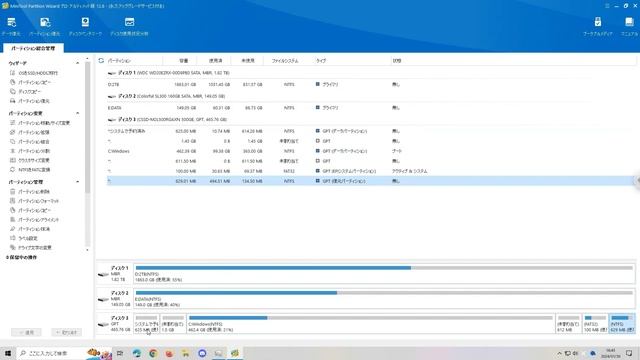
Task: Collapse the Partition Change (パーティション変更) section
Action: 78,113
